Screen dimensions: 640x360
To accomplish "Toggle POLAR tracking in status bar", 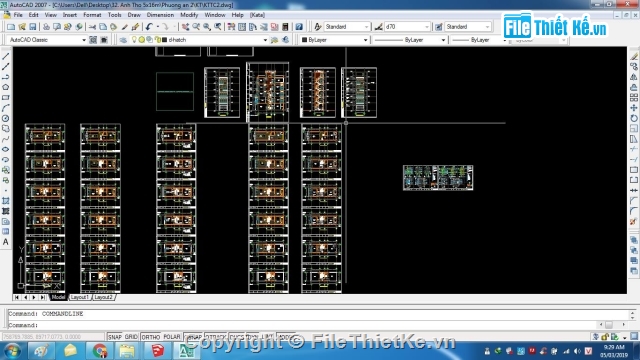I will pyautogui.click(x=172, y=337).
